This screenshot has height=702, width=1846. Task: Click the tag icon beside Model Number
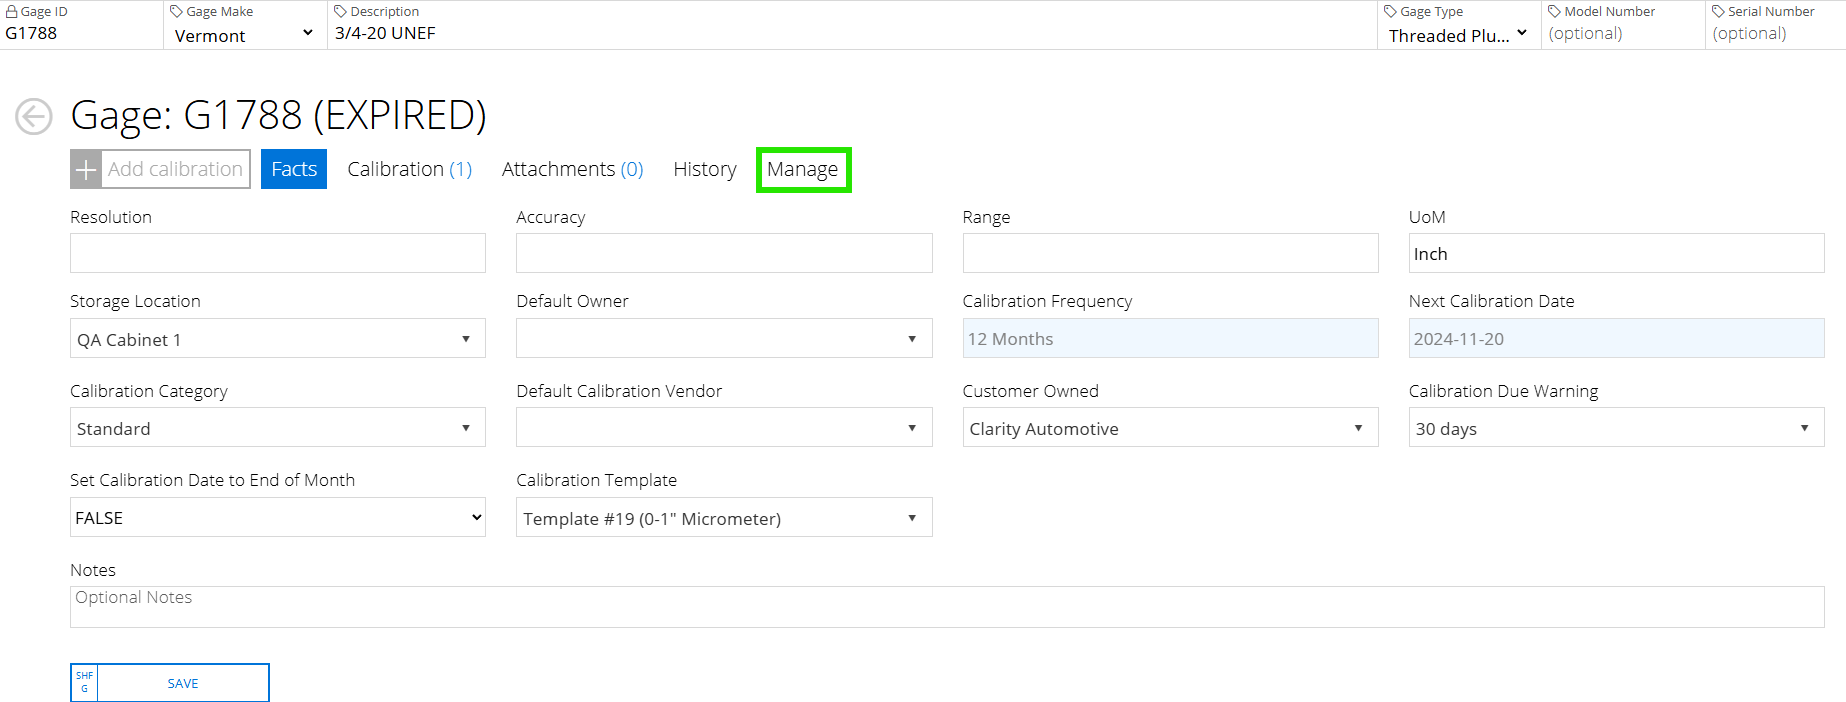[1554, 11]
